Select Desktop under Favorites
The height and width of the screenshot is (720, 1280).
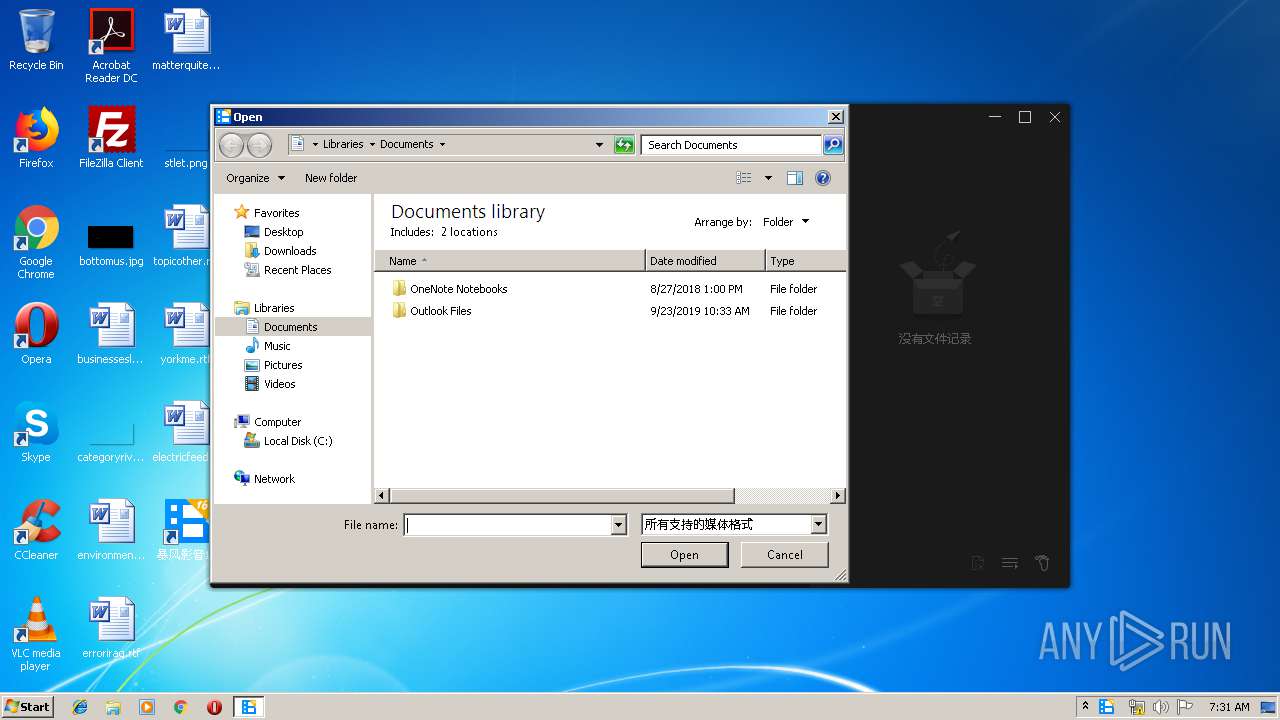click(x=274, y=232)
